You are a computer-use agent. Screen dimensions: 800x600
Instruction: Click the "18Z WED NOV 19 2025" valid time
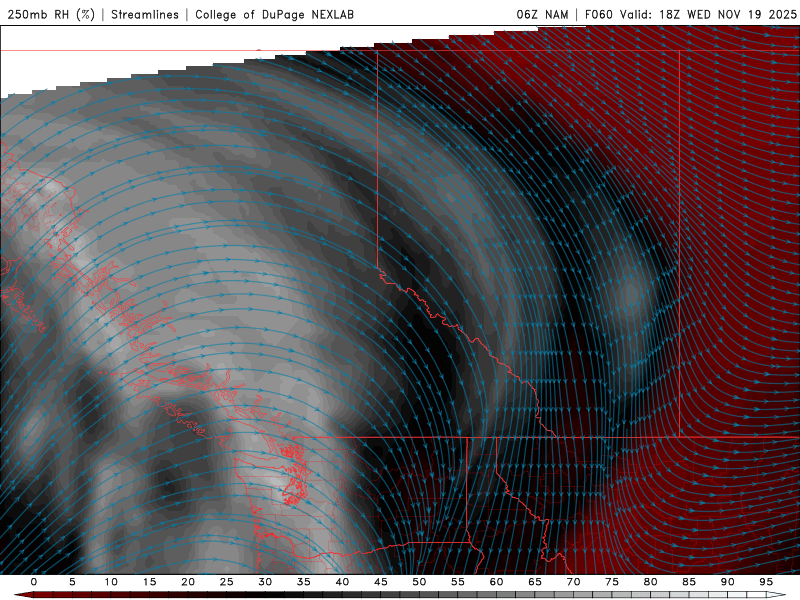pos(728,14)
